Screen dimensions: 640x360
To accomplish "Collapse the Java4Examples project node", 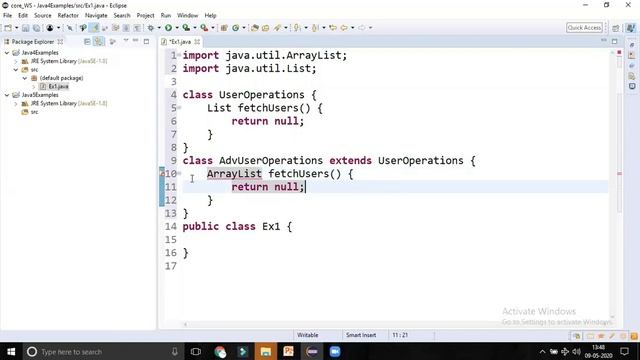I will pyautogui.click(x=7, y=53).
